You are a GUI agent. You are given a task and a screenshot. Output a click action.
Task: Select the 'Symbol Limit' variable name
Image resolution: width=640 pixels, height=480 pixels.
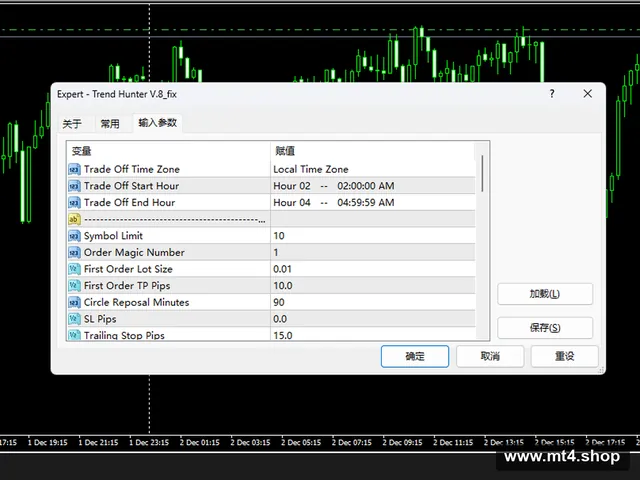click(x=113, y=236)
